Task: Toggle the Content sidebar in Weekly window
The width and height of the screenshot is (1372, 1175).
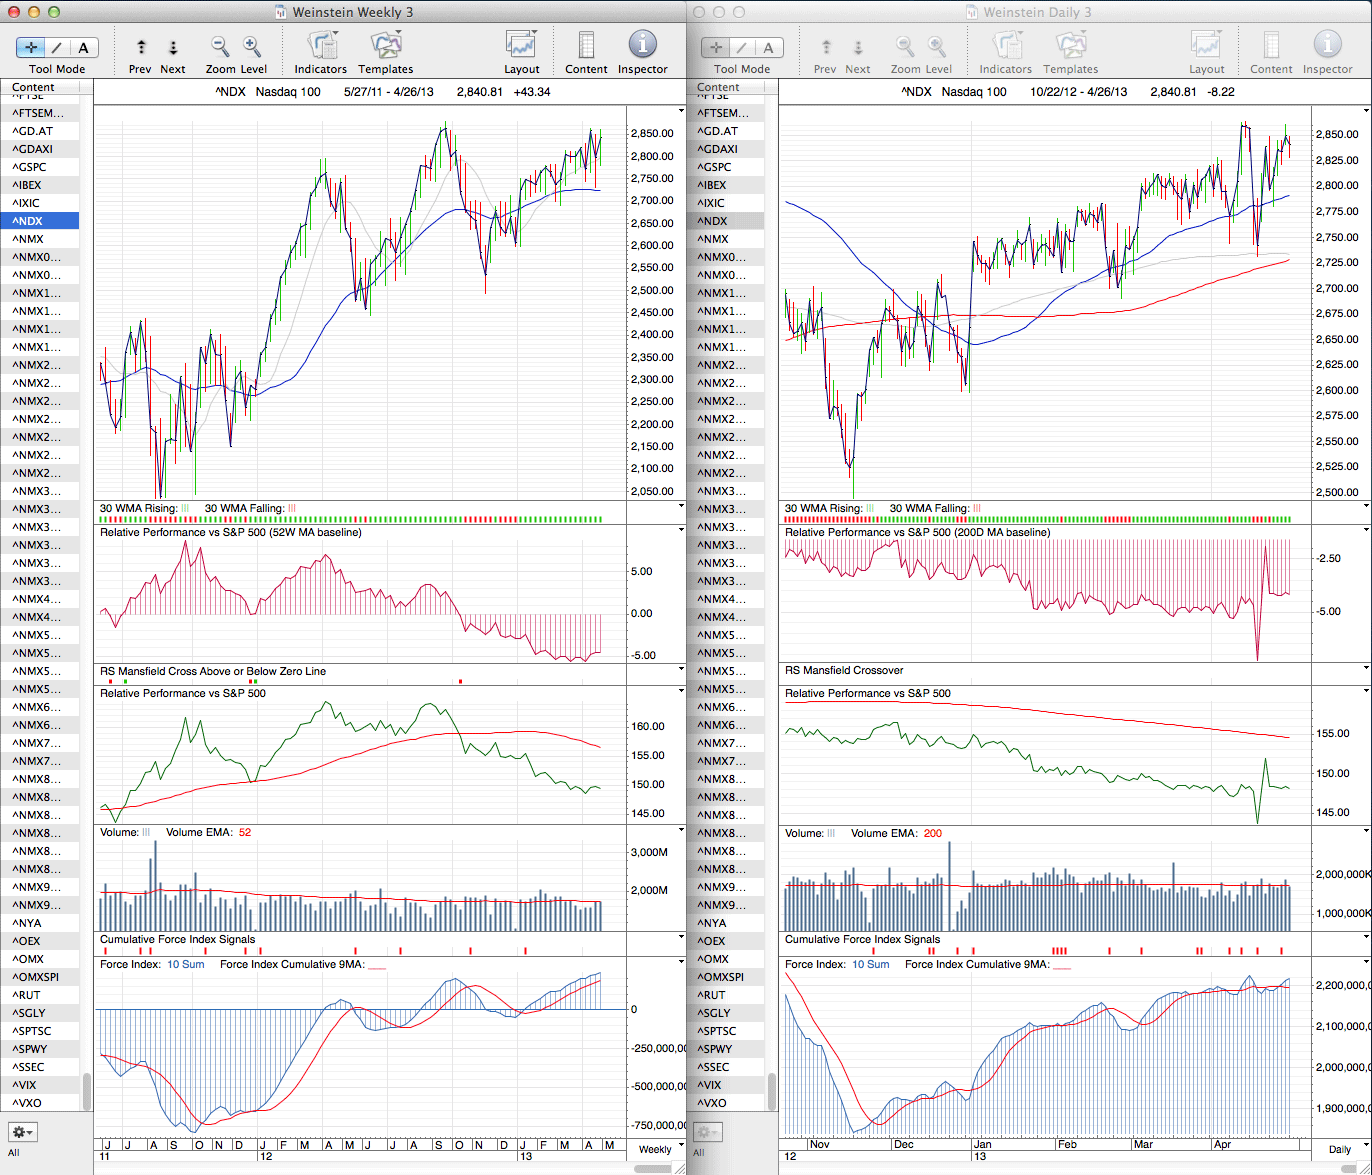Action: point(586,46)
